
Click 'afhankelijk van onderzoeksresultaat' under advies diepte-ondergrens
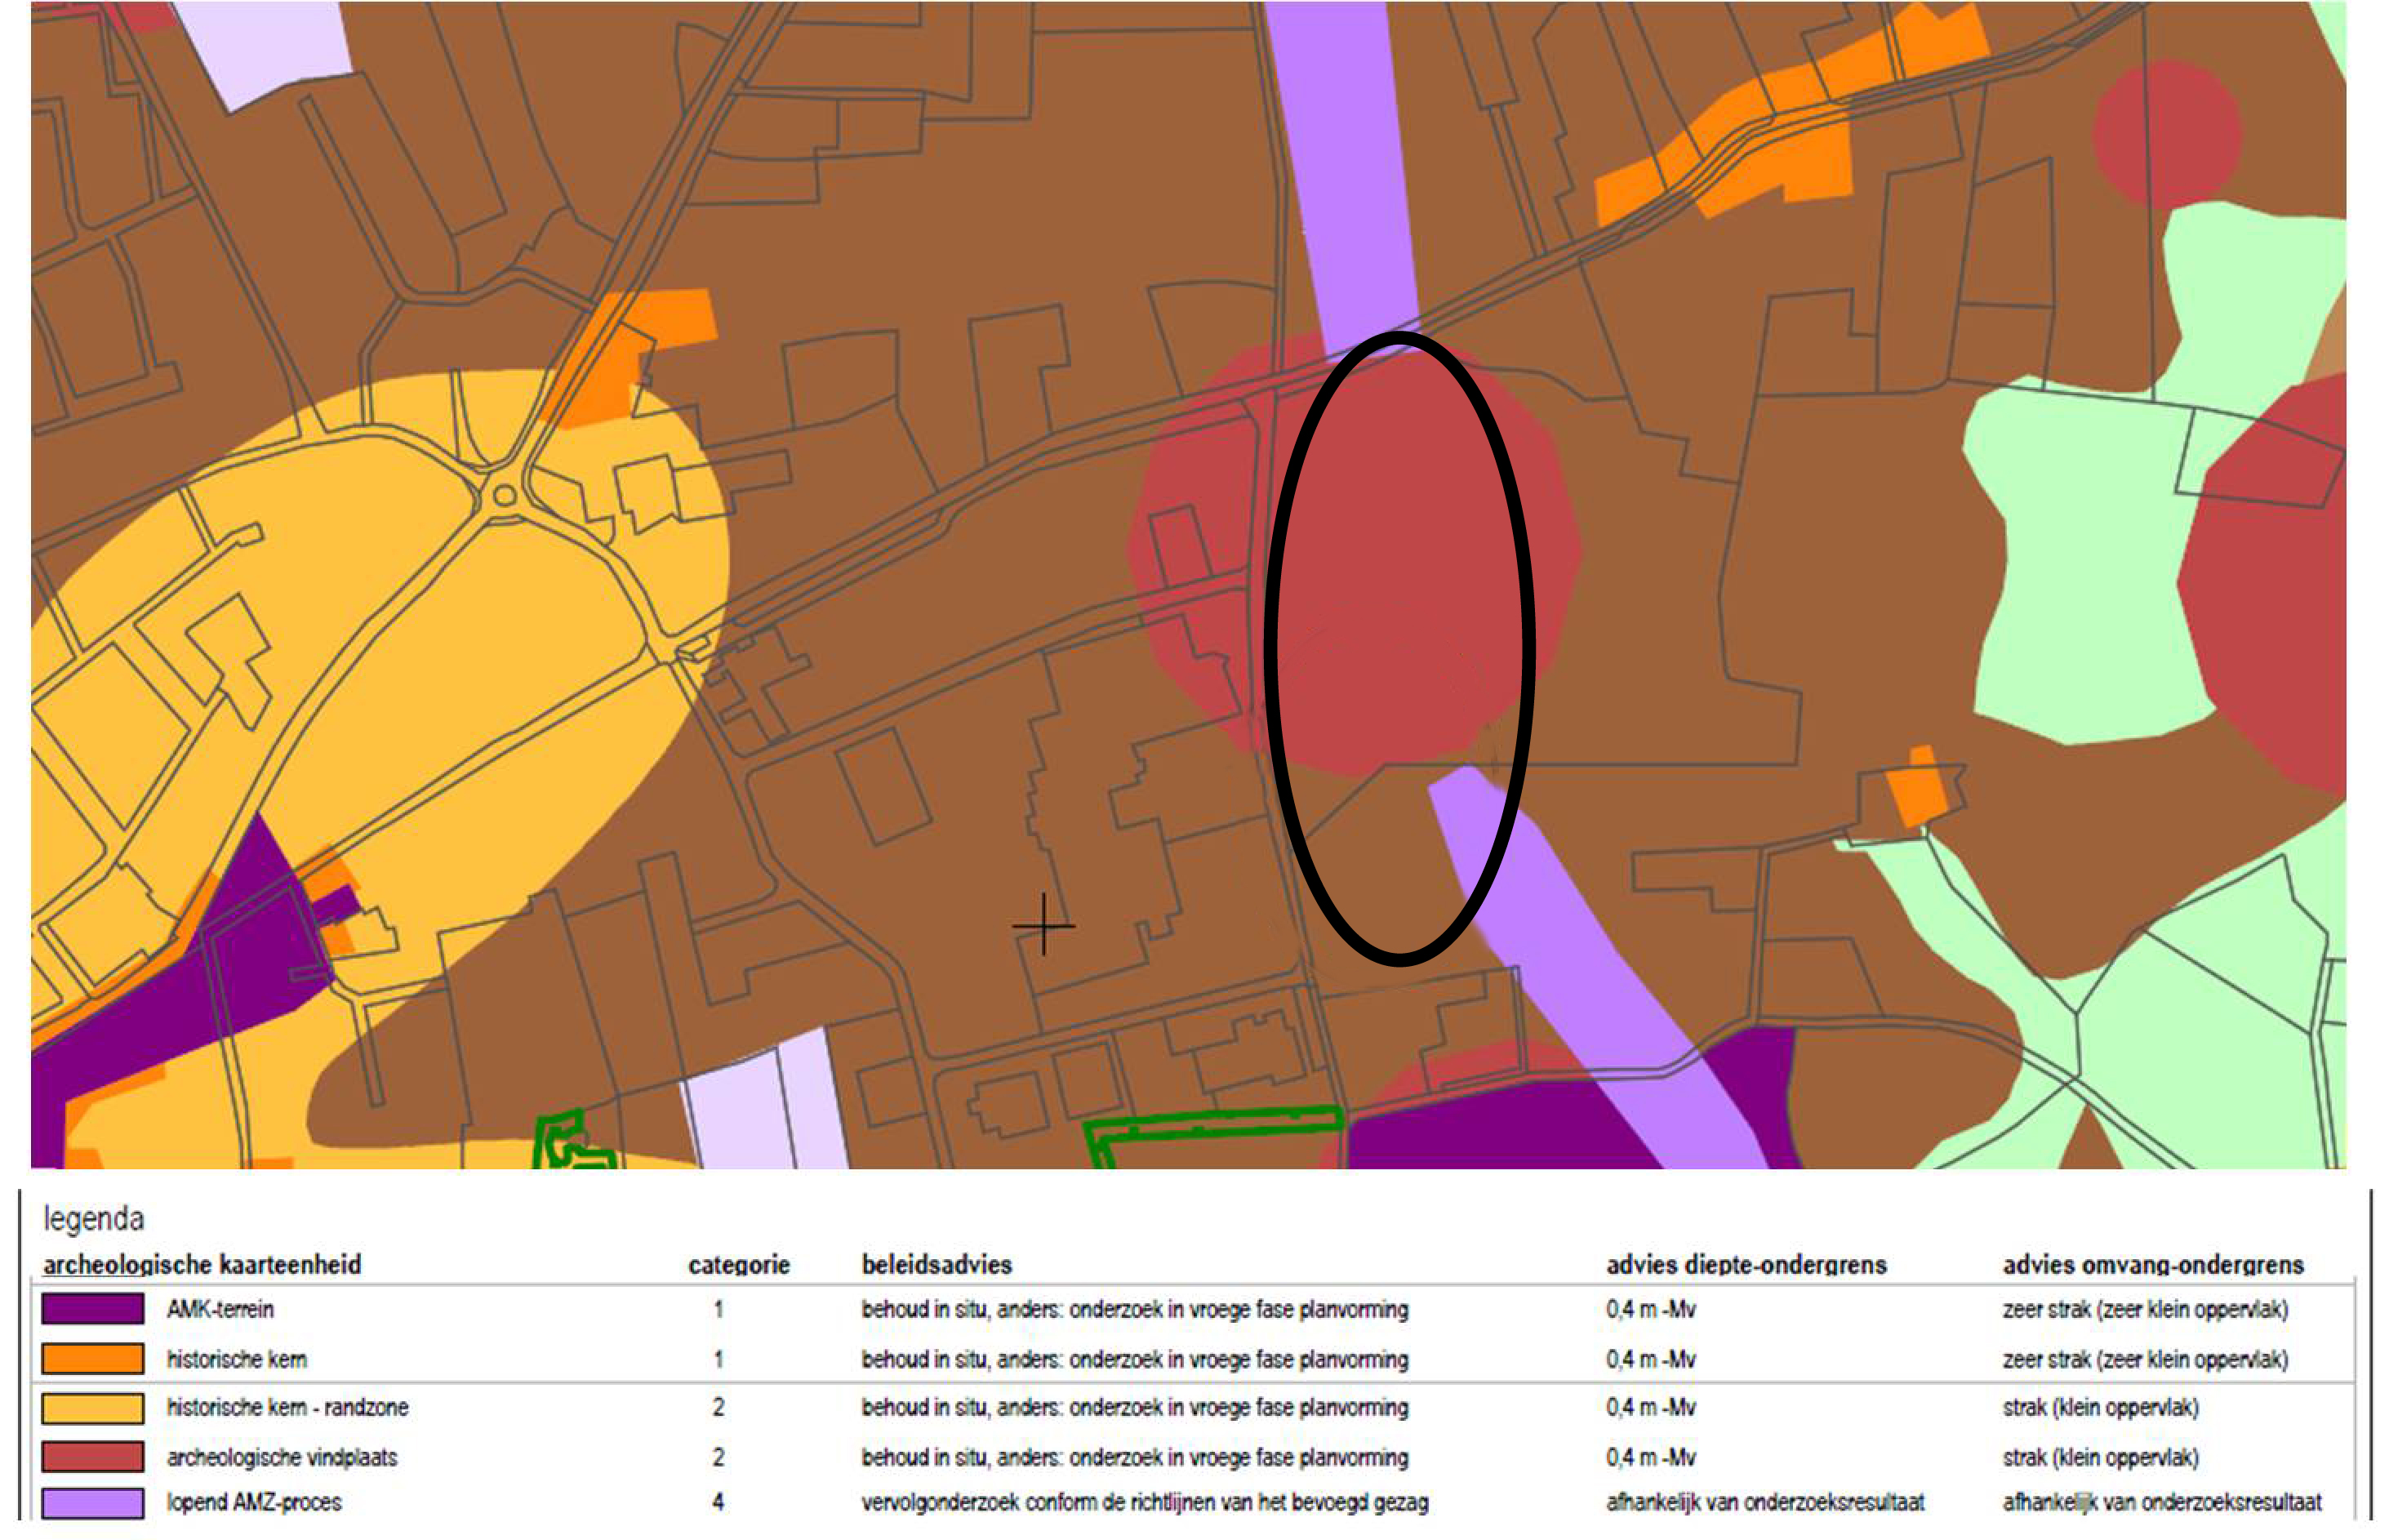pyautogui.click(x=1765, y=1502)
